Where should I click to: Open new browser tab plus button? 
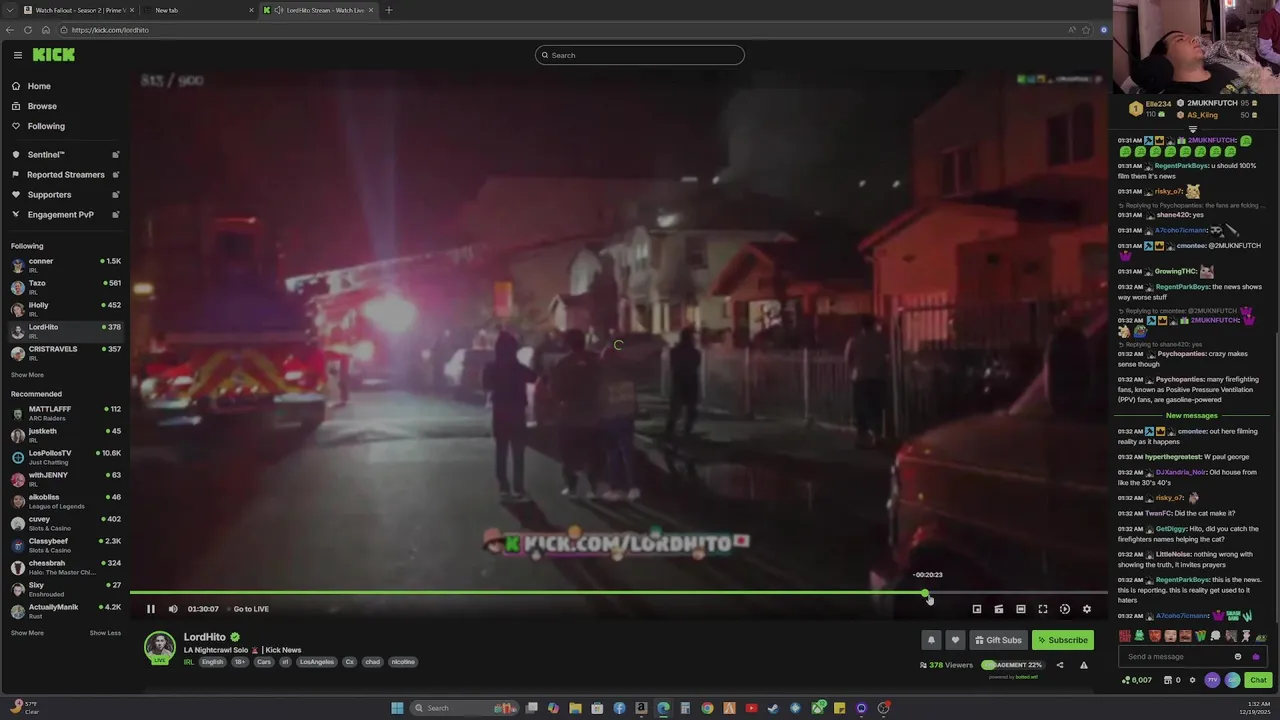point(388,10)
